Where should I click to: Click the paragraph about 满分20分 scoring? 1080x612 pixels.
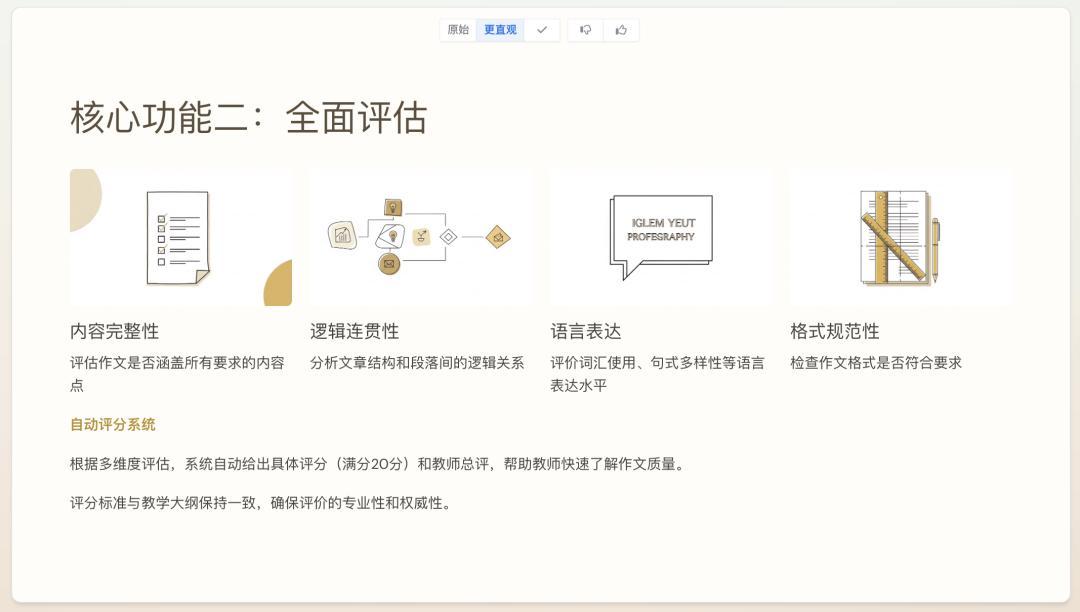[x=377, y=464]
